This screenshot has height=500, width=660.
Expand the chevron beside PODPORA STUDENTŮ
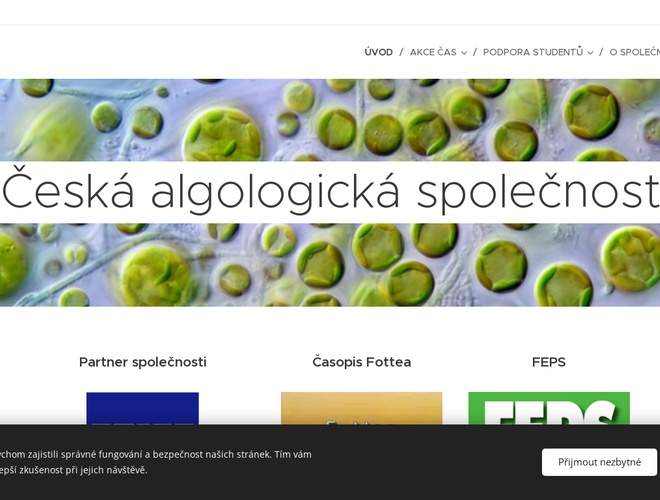(x=590, y=53)
